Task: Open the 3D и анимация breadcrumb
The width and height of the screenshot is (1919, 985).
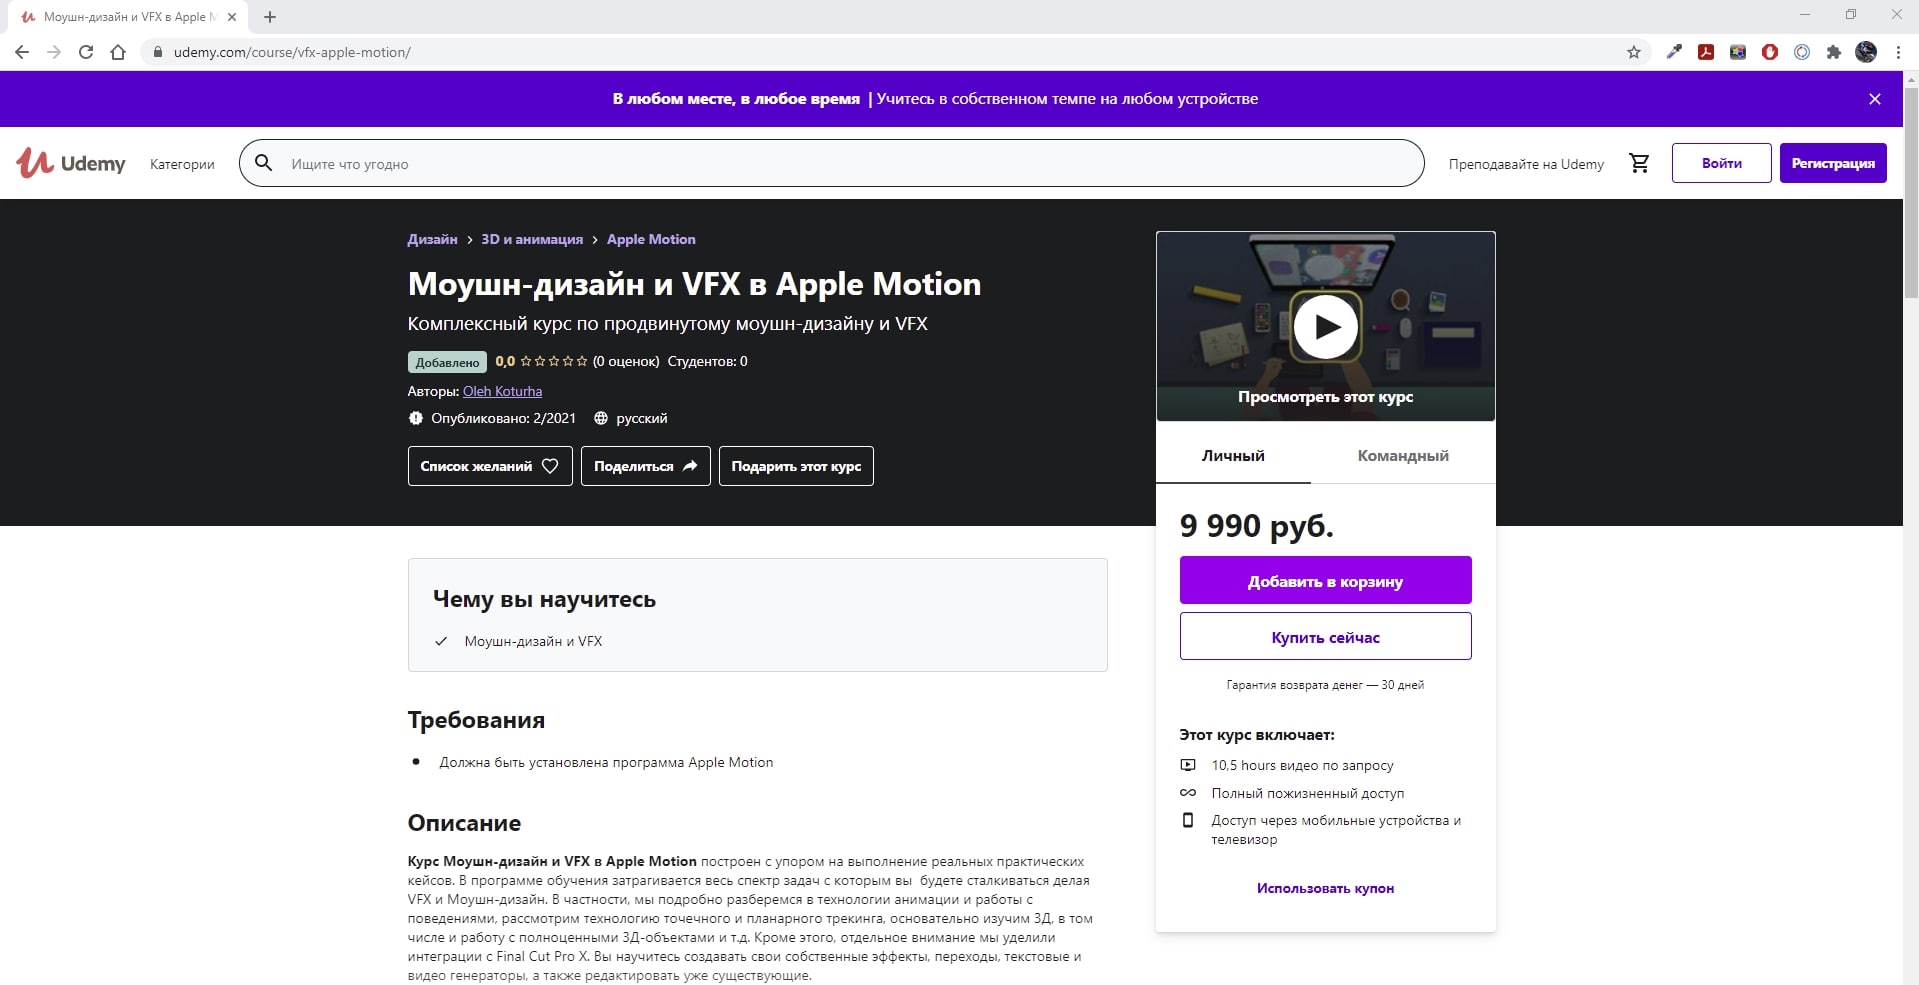Action: point(532,239)
